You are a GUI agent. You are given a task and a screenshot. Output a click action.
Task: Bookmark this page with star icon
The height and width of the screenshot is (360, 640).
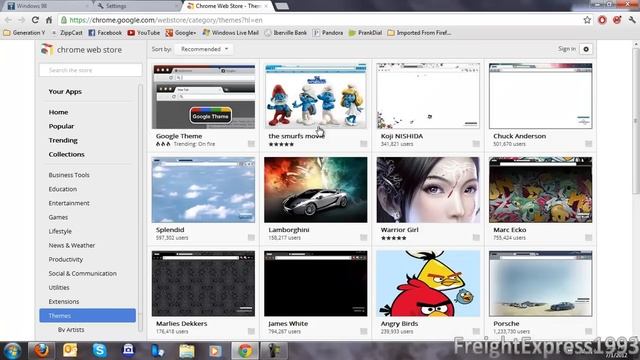pyautogui.click(x=587, y=20)
